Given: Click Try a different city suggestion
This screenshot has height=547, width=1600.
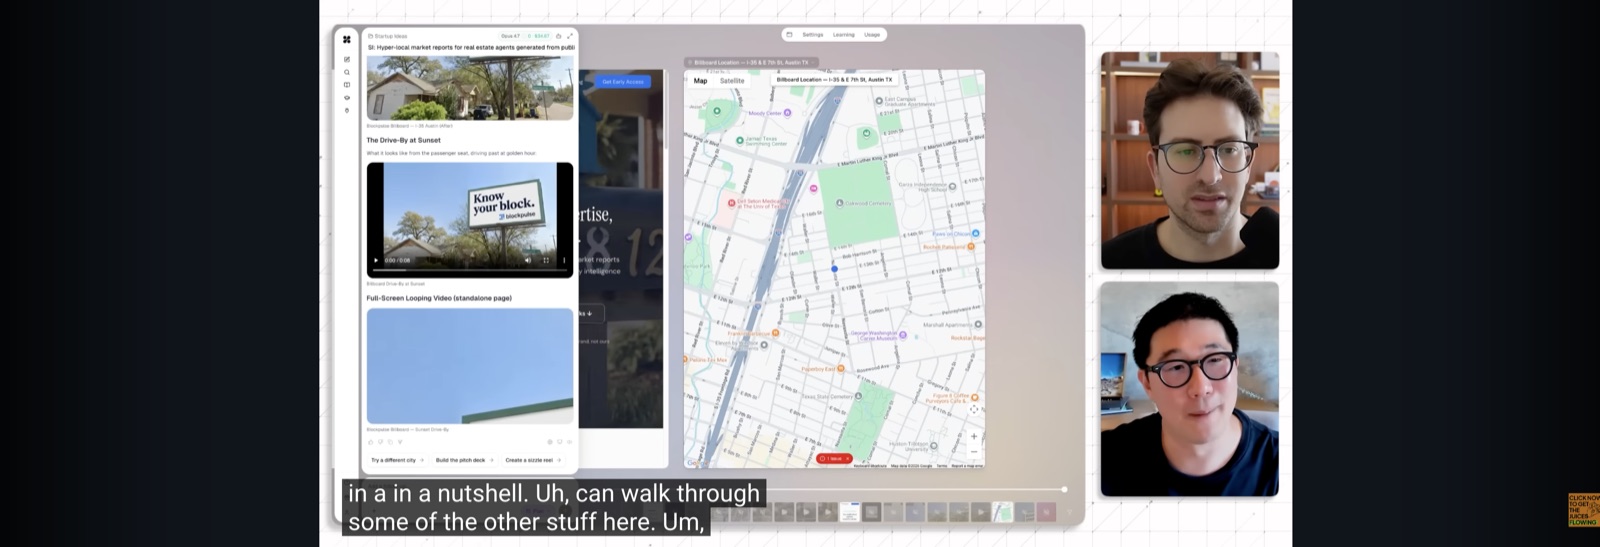Looking at the screenshot, I should point(398,460).
